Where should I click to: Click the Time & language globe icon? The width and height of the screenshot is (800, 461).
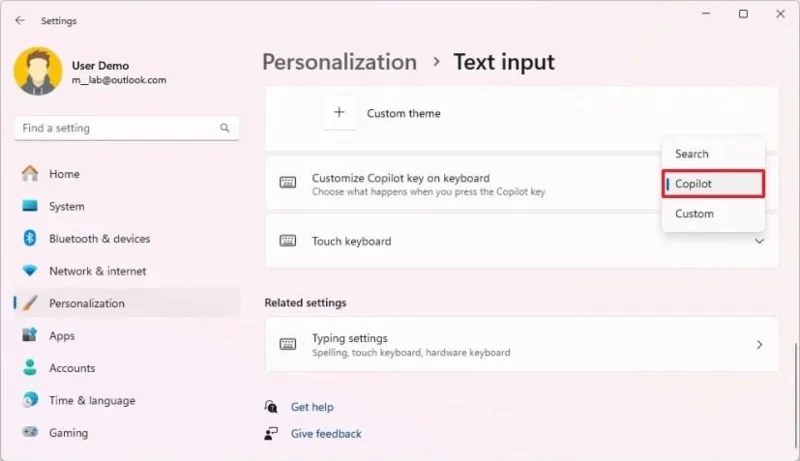tap(30, 399)
